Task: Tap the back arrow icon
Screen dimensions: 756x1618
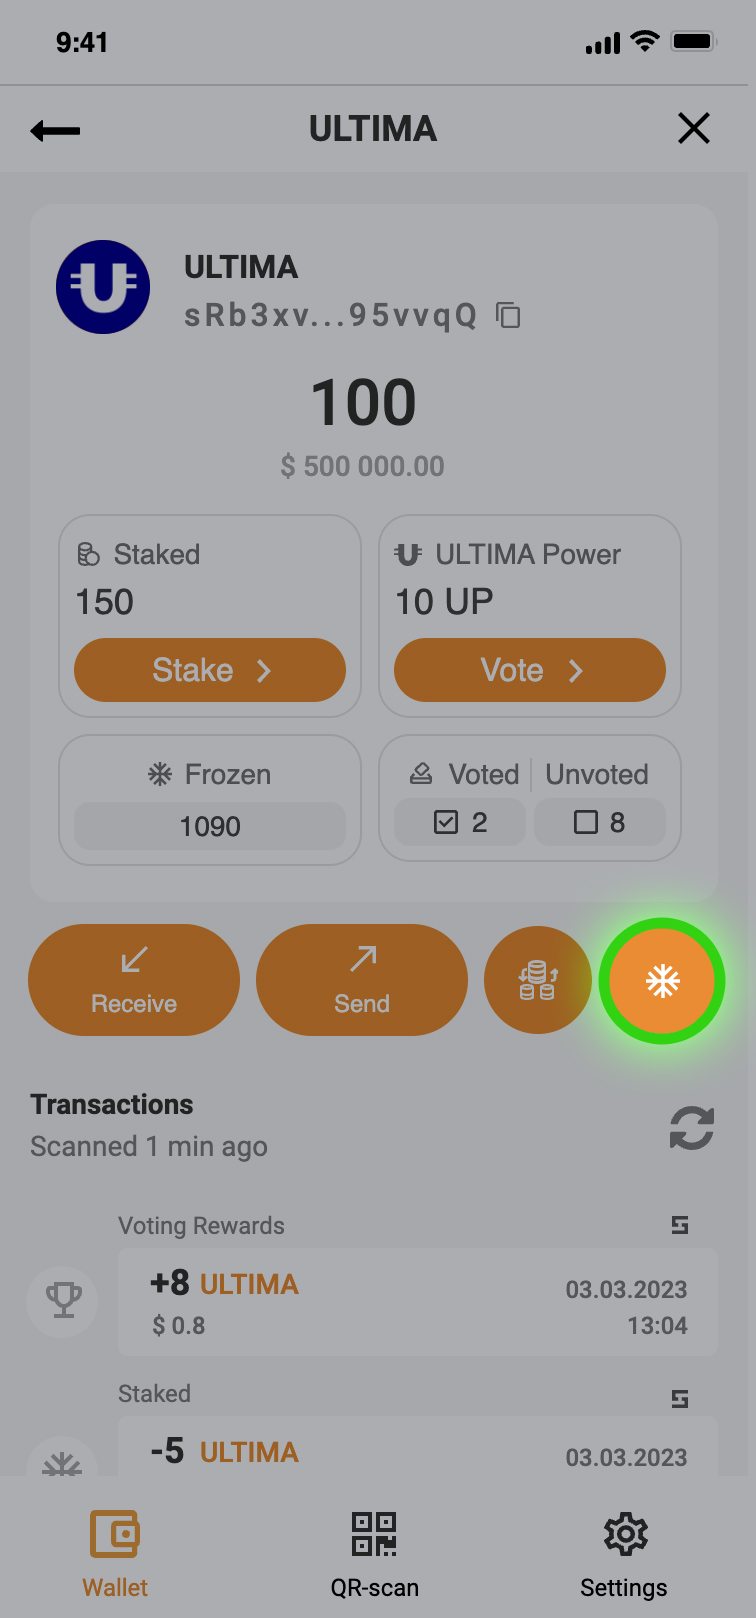Action: [x=55, y=130]
